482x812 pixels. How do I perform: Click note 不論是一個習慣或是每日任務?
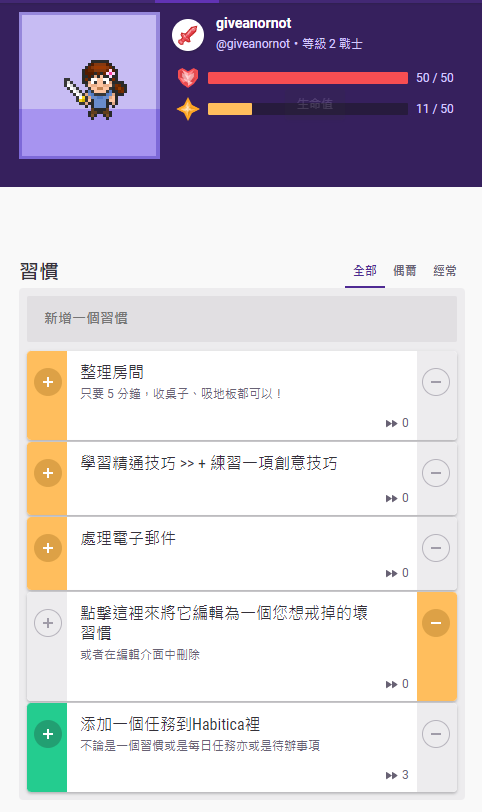pyautogui.click(x=200, y=746)
